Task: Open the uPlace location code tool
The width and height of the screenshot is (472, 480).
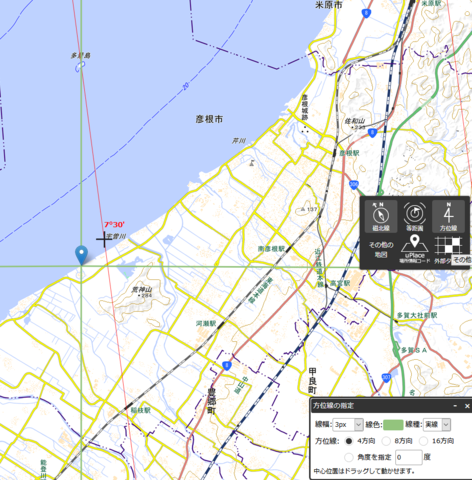Action: (414, 249)
